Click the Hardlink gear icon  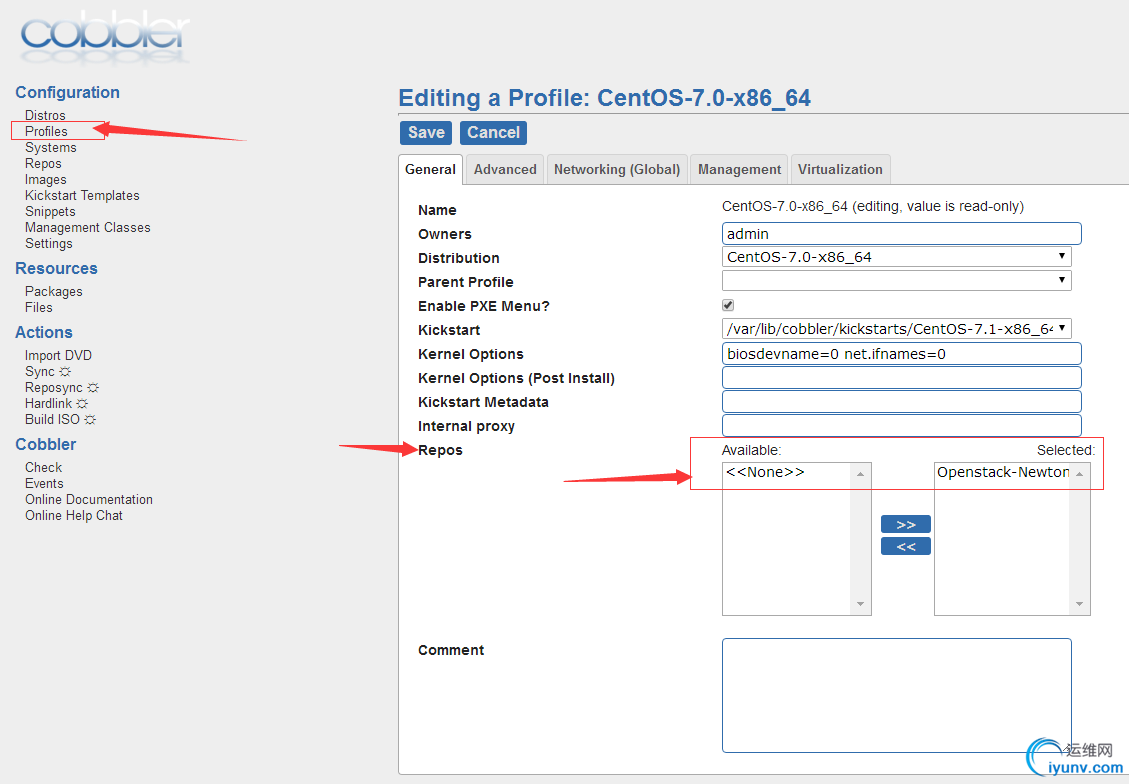click(82, 404)
